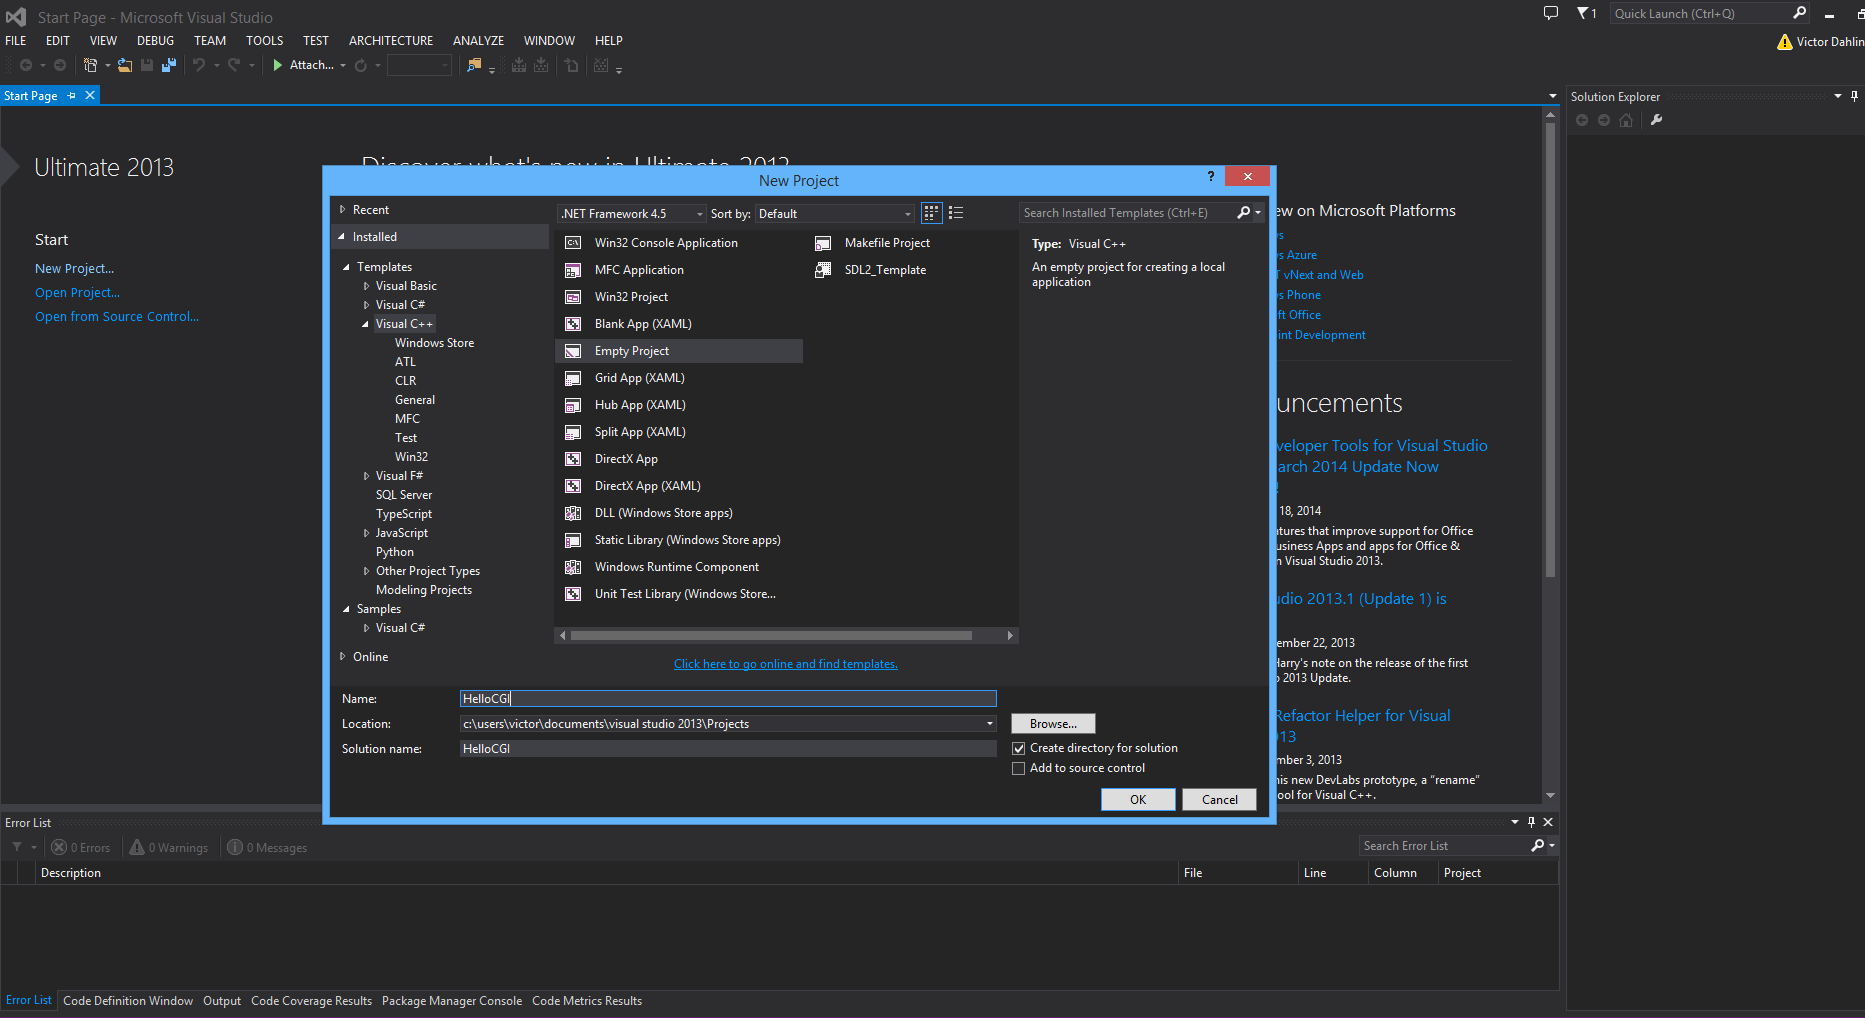The image size is (1865, 1018).
Task: Switch to the Output tab
Action: coord(222,1001)
